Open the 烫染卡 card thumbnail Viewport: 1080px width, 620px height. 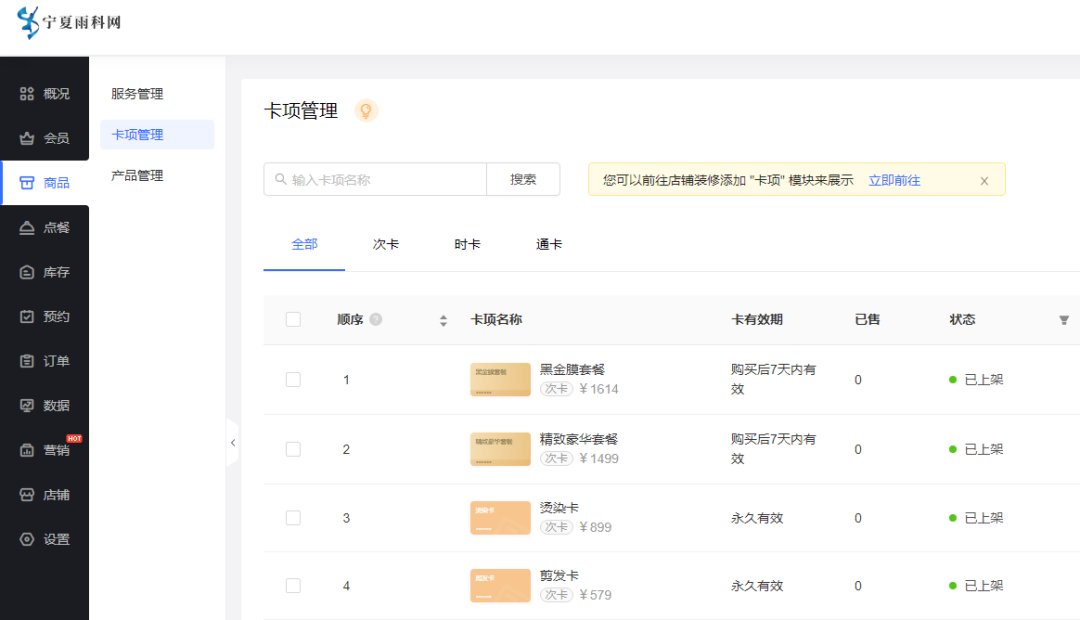click(x=501, y=518)
